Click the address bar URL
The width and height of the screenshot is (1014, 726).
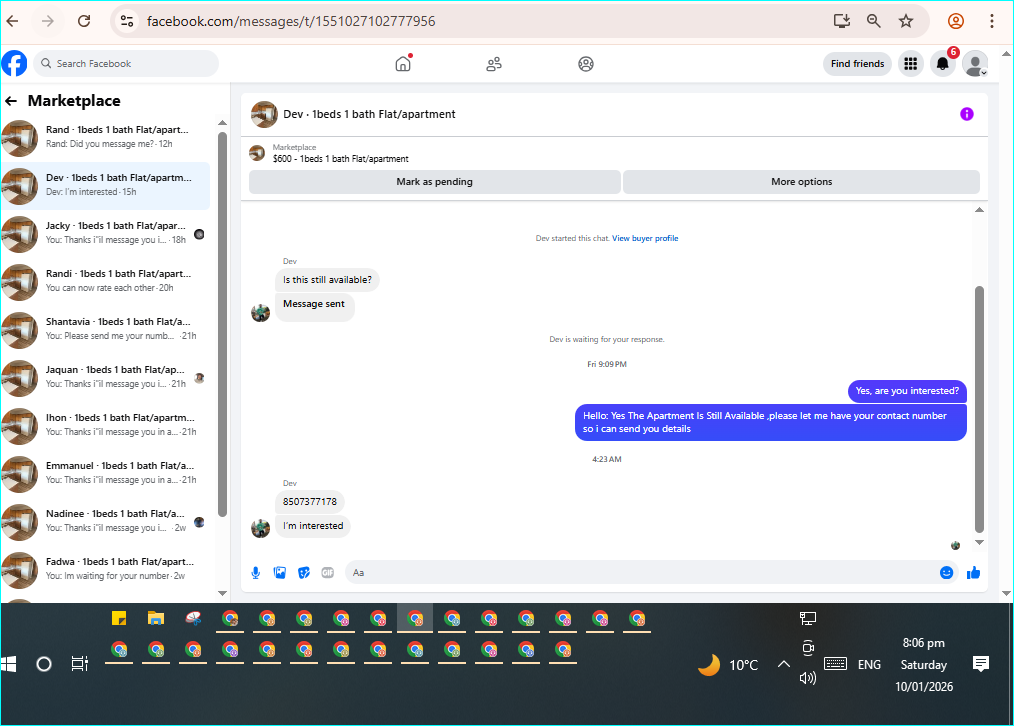click(291, 21)
